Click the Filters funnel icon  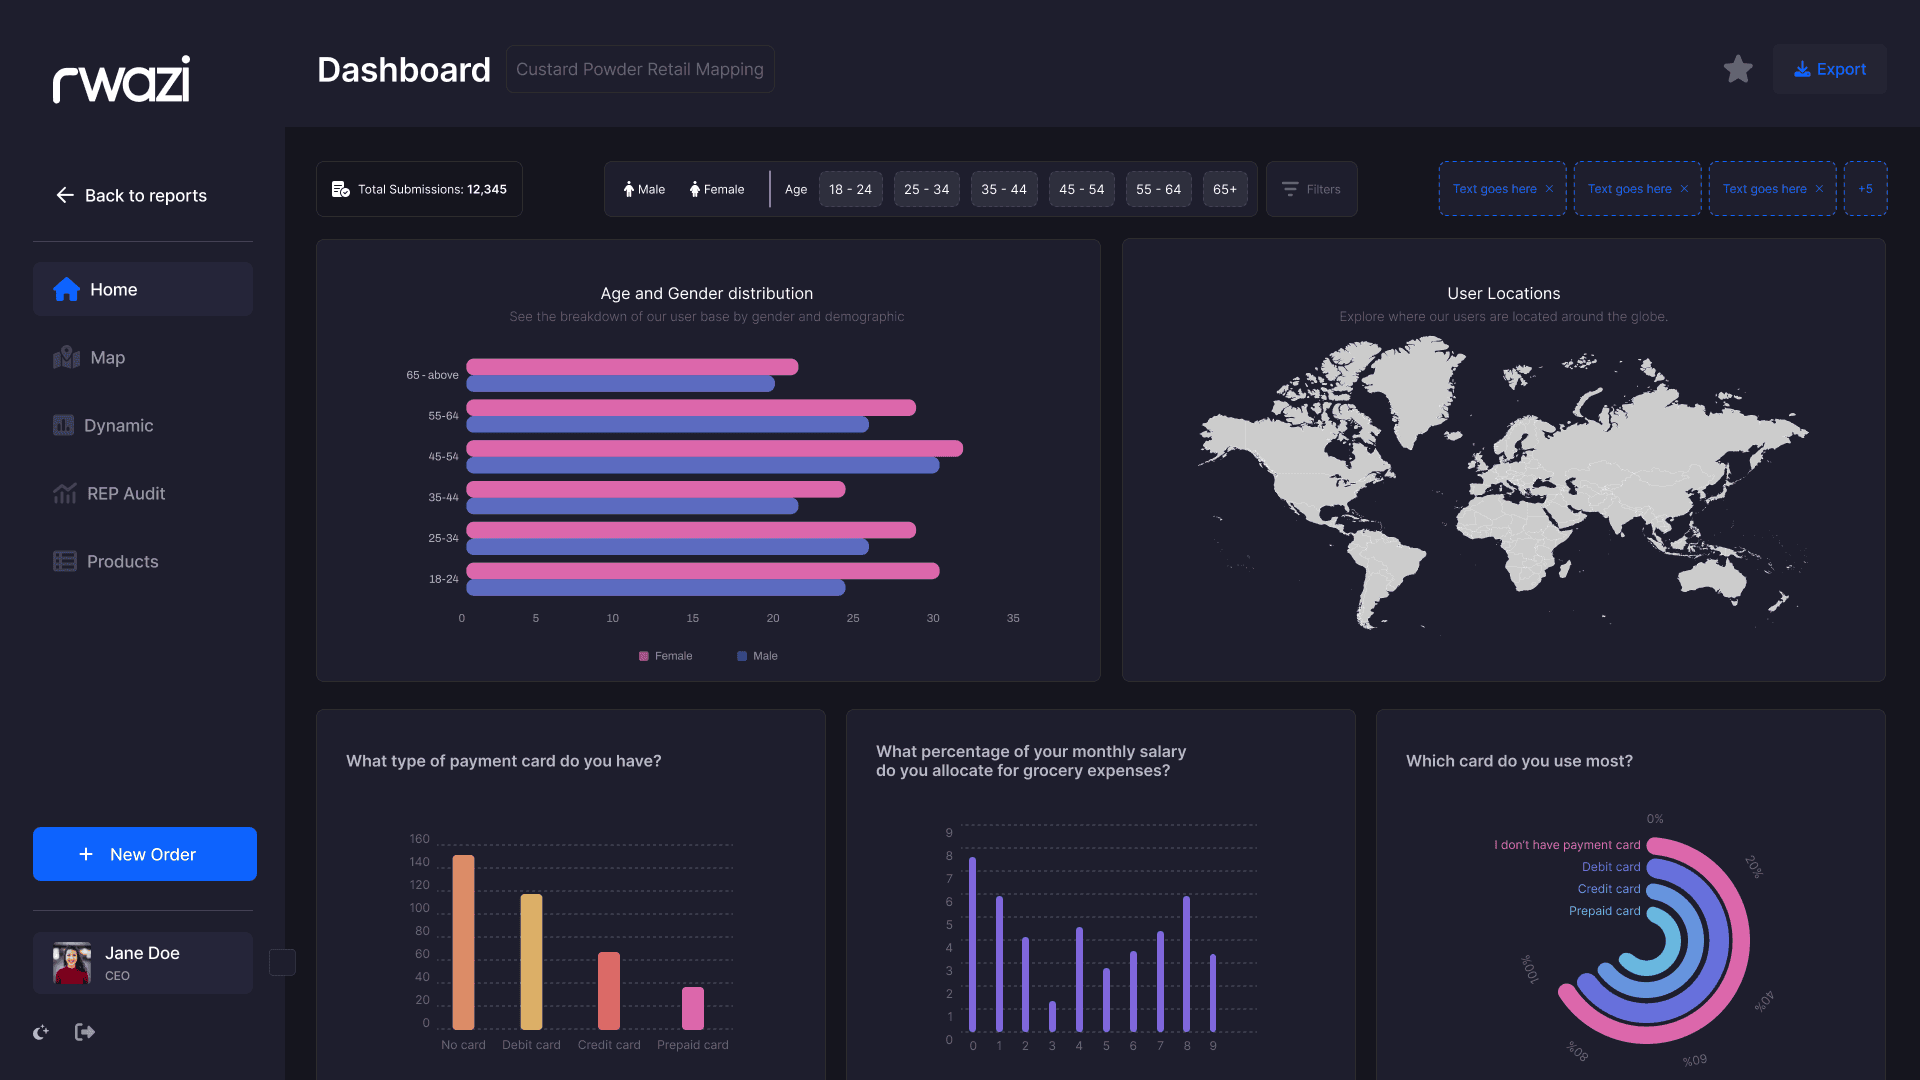(x=1290, y=189)
